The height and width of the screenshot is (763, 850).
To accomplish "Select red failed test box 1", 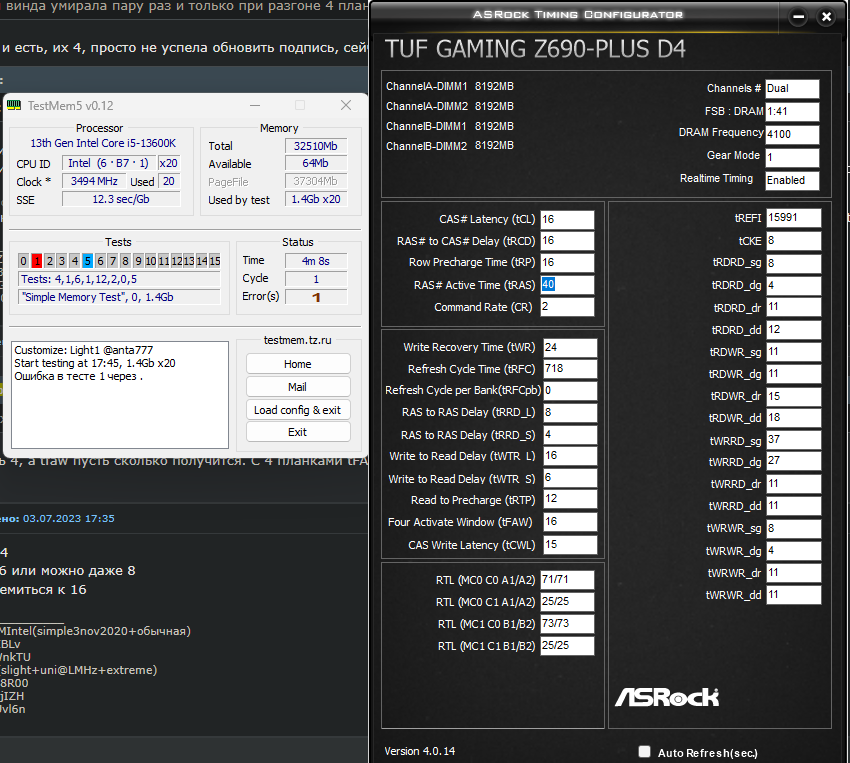I will coord(36,261).
